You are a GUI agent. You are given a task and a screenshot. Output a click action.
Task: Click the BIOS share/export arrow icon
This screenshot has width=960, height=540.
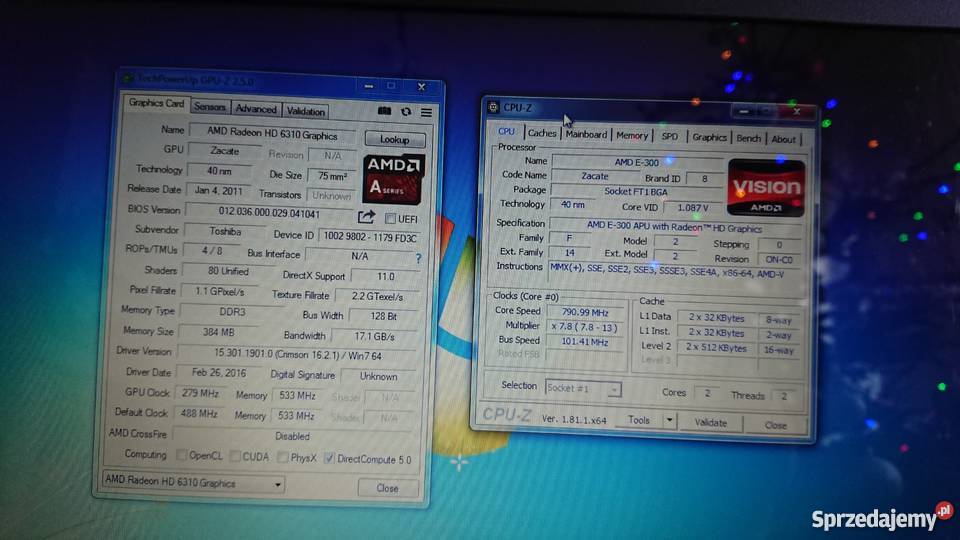[x=366, y=217]
